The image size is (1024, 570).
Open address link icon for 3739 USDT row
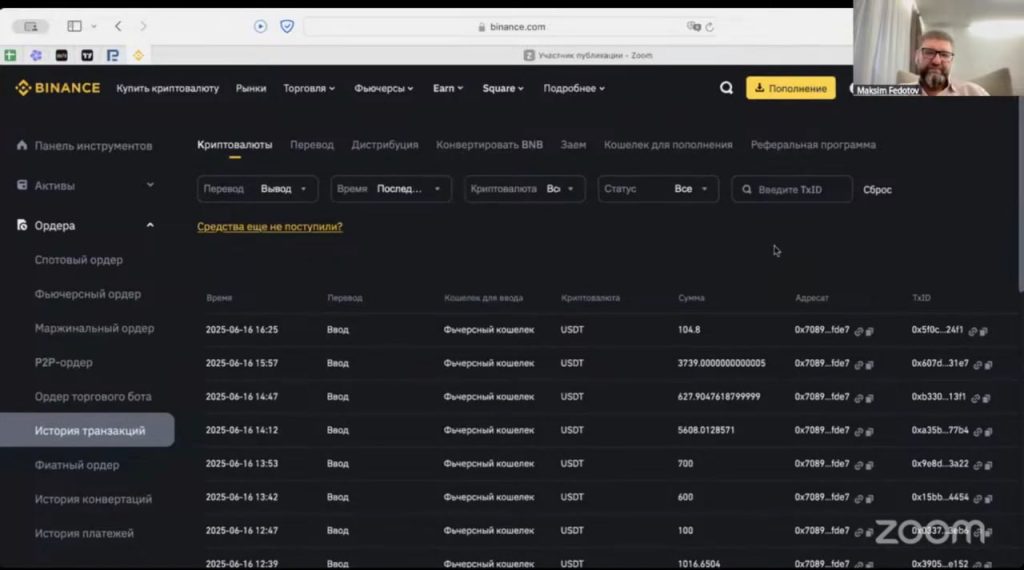pyautogui.click(x=857, y=365)
